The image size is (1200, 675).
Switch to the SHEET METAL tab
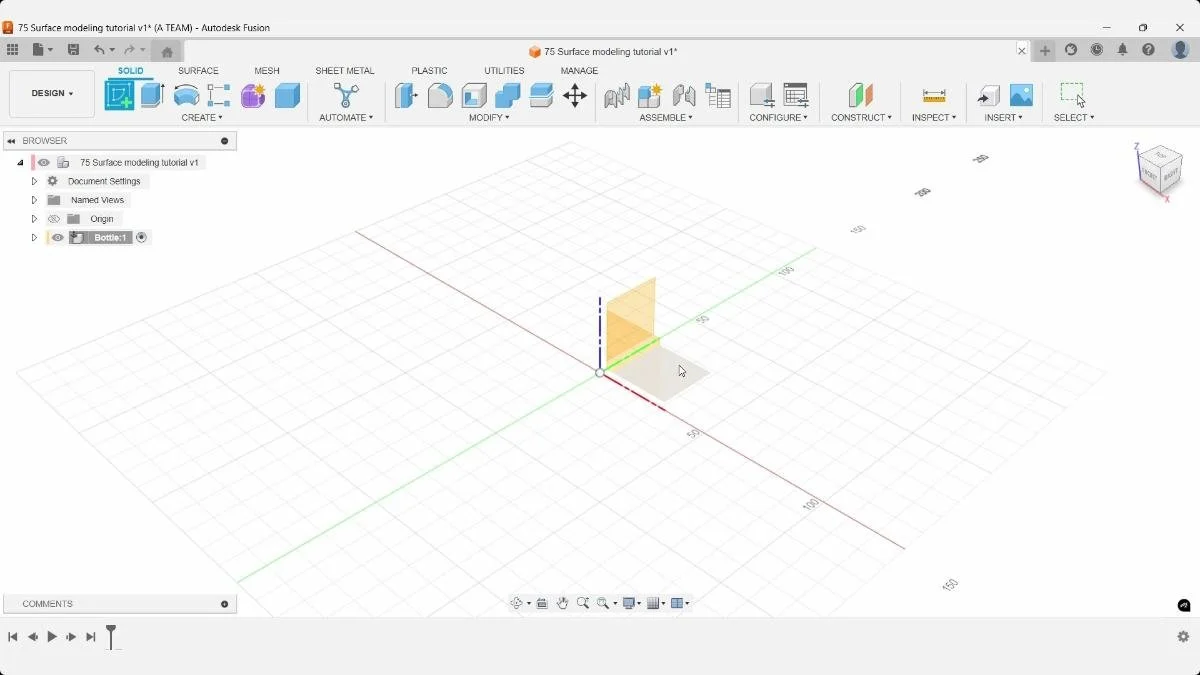pyautogui.click(x=345, y=71)
